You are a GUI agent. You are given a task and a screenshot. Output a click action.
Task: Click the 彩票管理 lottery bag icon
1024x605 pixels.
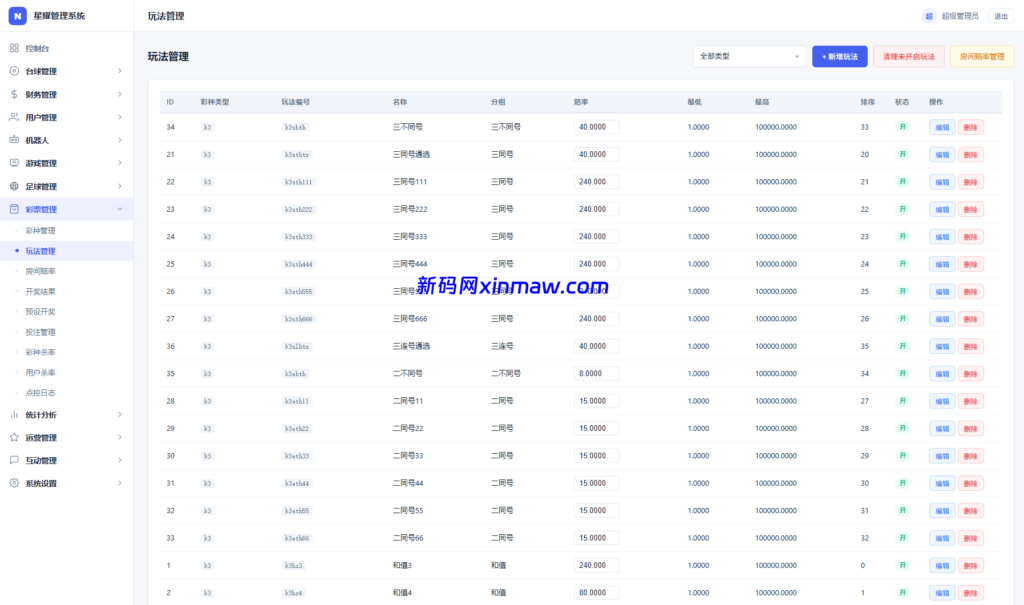click(14, 209)
